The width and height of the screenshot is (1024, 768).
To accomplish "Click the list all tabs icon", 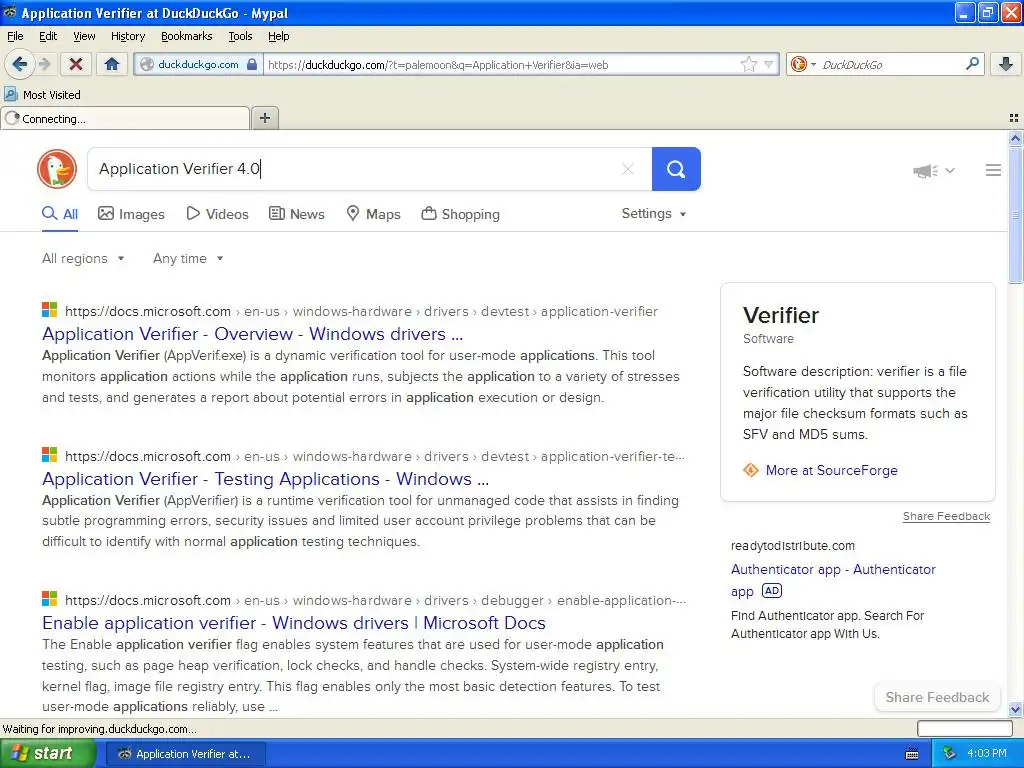I will tap(1014, 118).
